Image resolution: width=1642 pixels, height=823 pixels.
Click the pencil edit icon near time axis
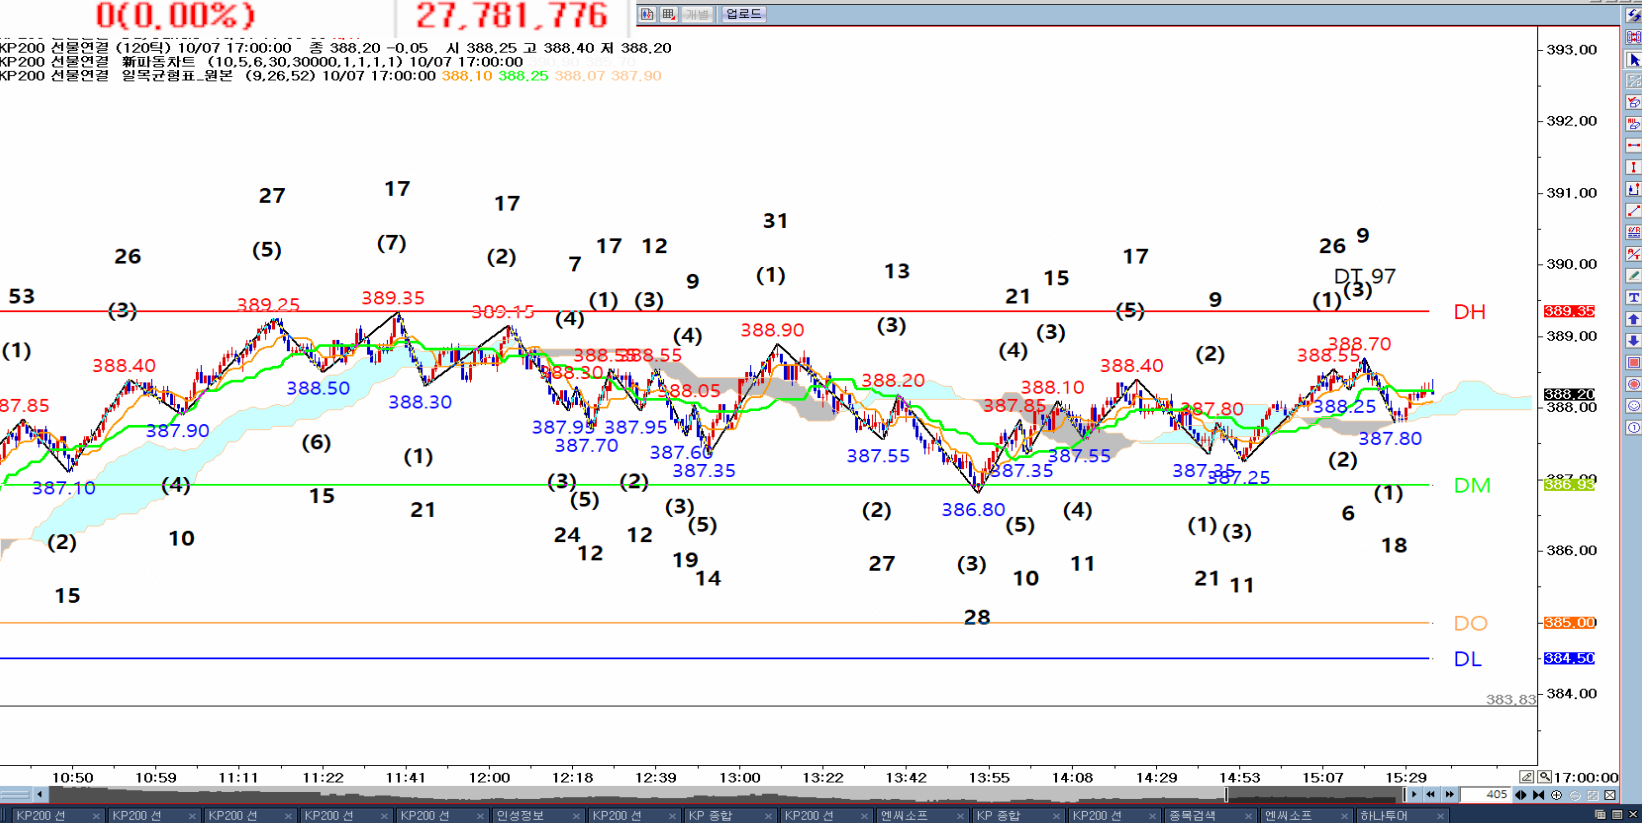[1527, 777]
